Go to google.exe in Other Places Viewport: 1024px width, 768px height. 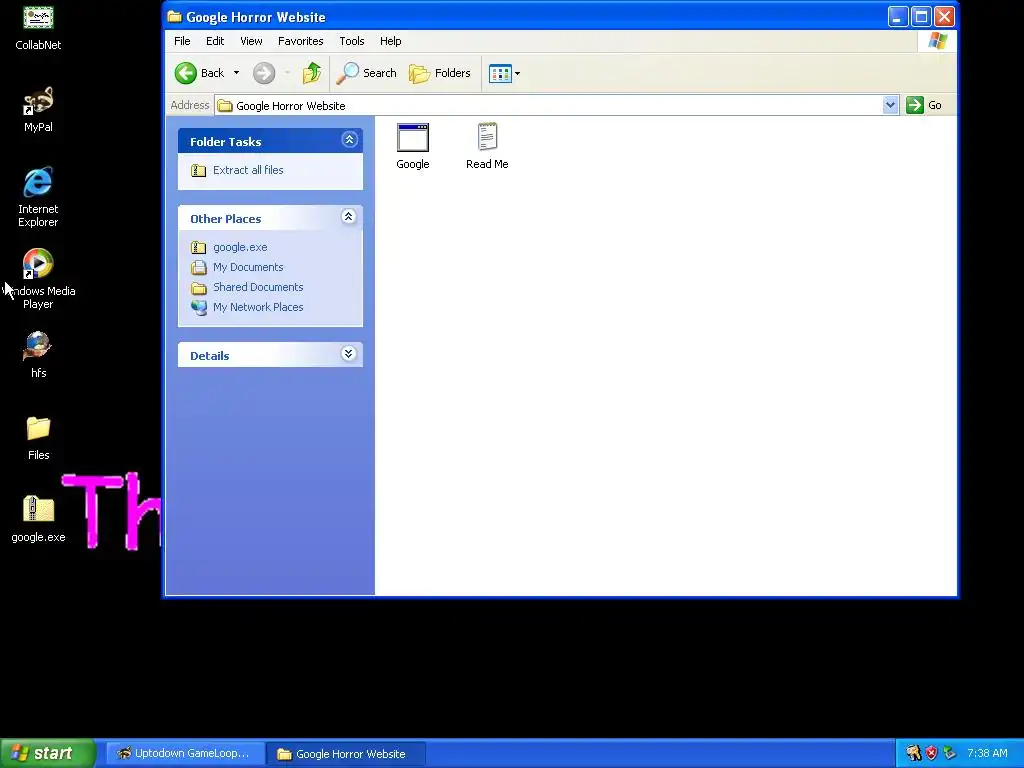[x=240, y=247]
